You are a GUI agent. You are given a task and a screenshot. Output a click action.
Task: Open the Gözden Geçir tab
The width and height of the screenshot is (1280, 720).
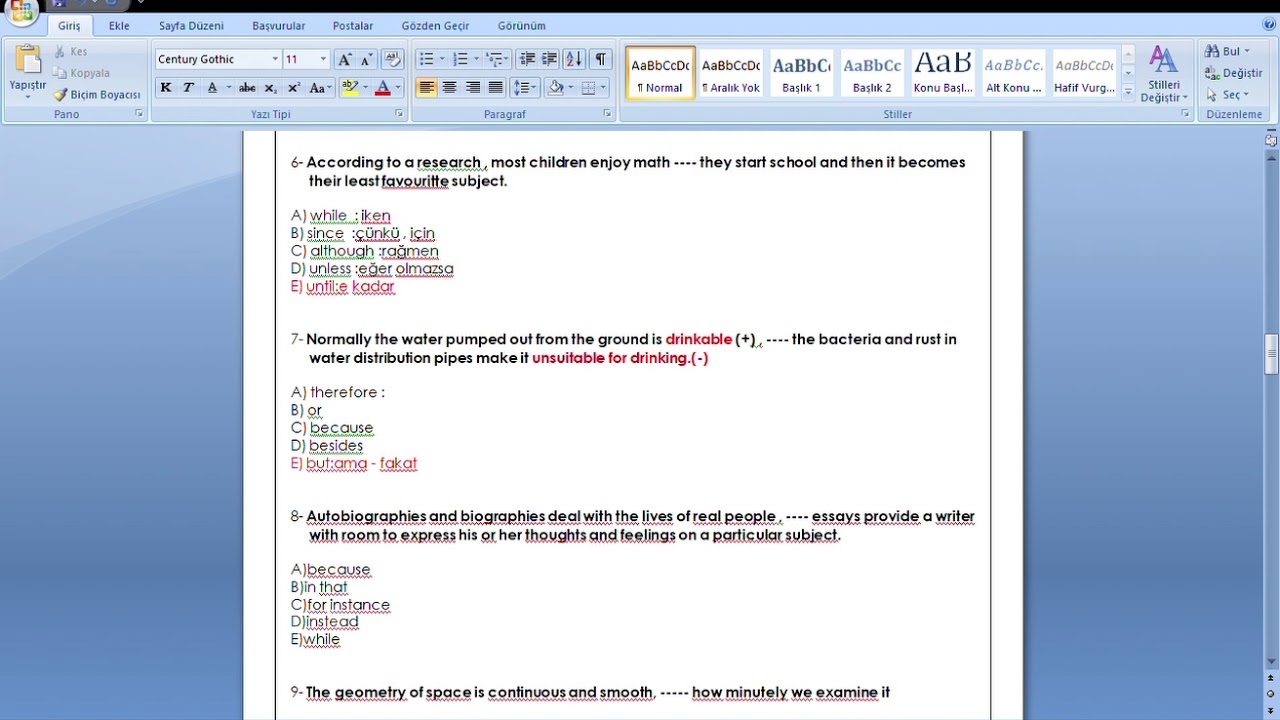point(435,26)
